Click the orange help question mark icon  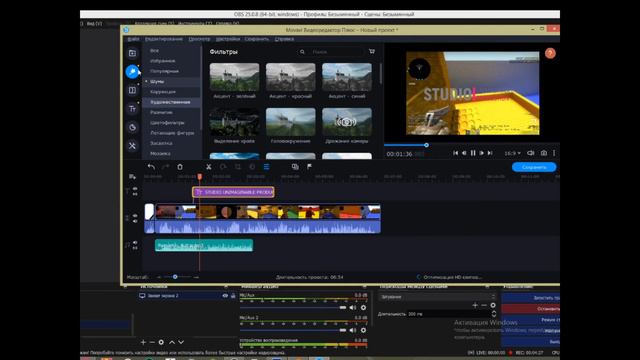tap(550, 53)
